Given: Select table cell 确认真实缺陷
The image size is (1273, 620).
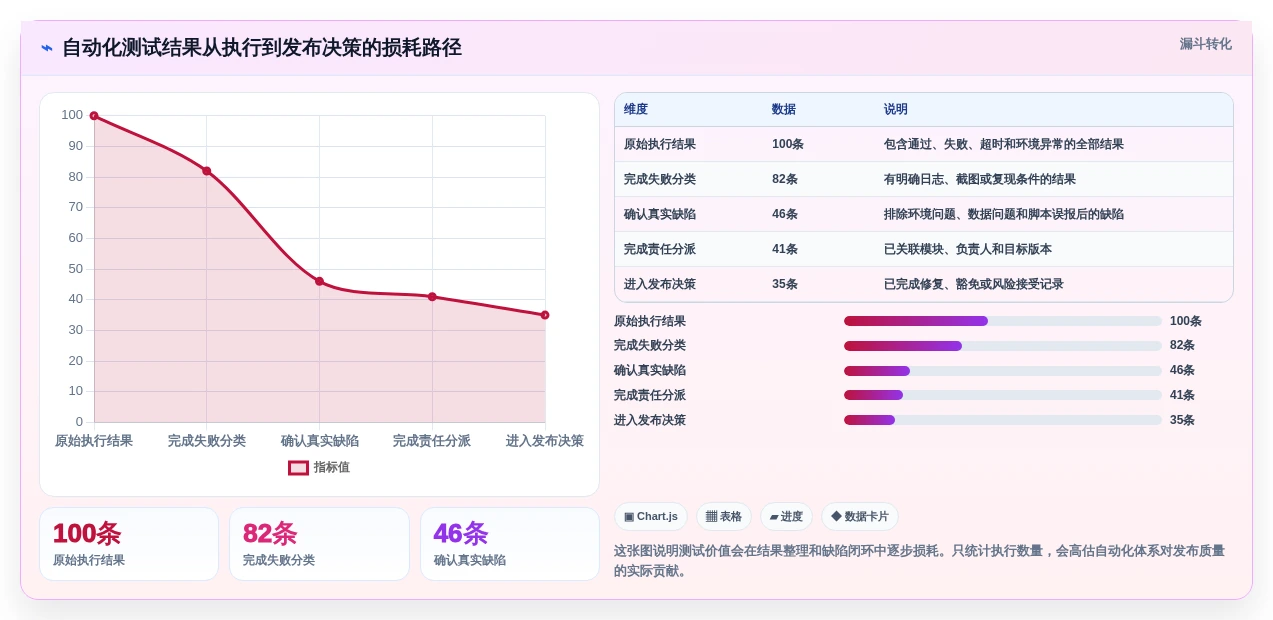Looking at the screenshot, I should tap(660, 214).
